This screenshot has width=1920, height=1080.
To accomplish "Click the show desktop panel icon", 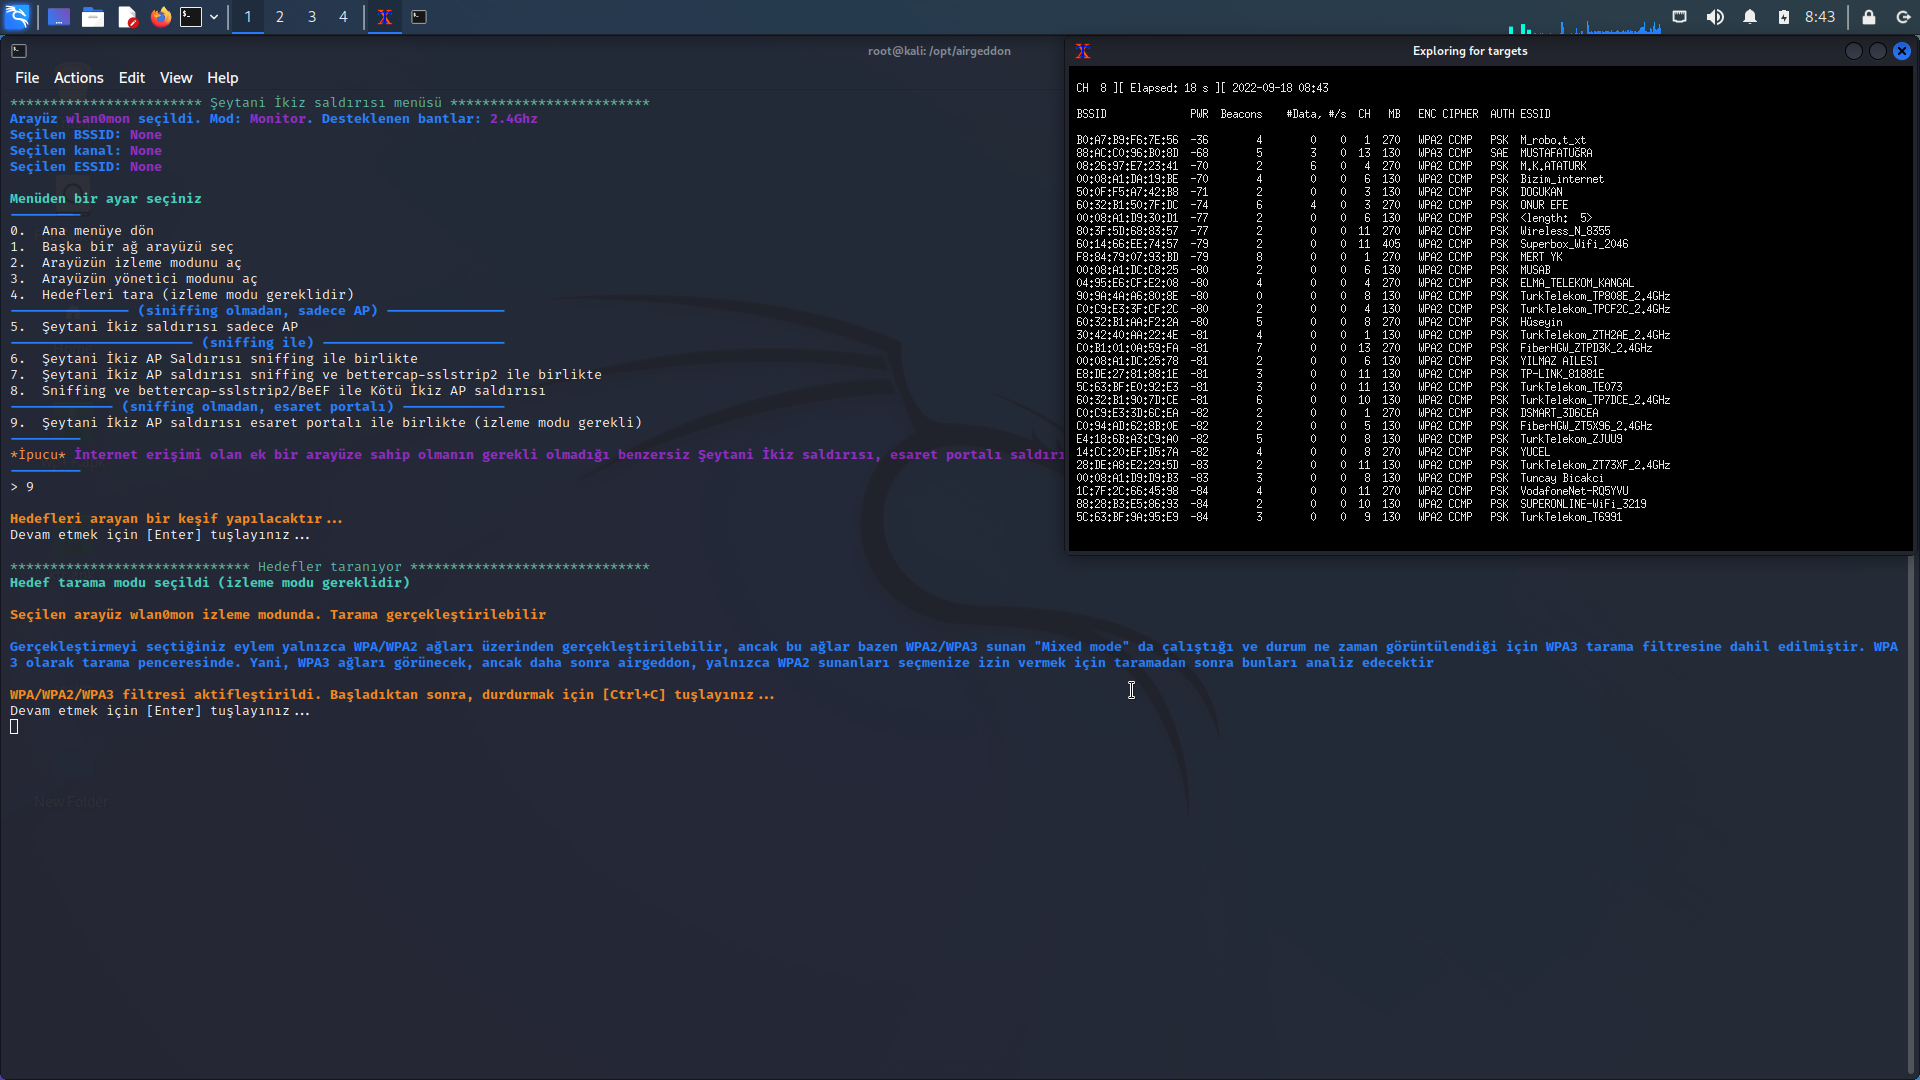I will coord(59,17).
